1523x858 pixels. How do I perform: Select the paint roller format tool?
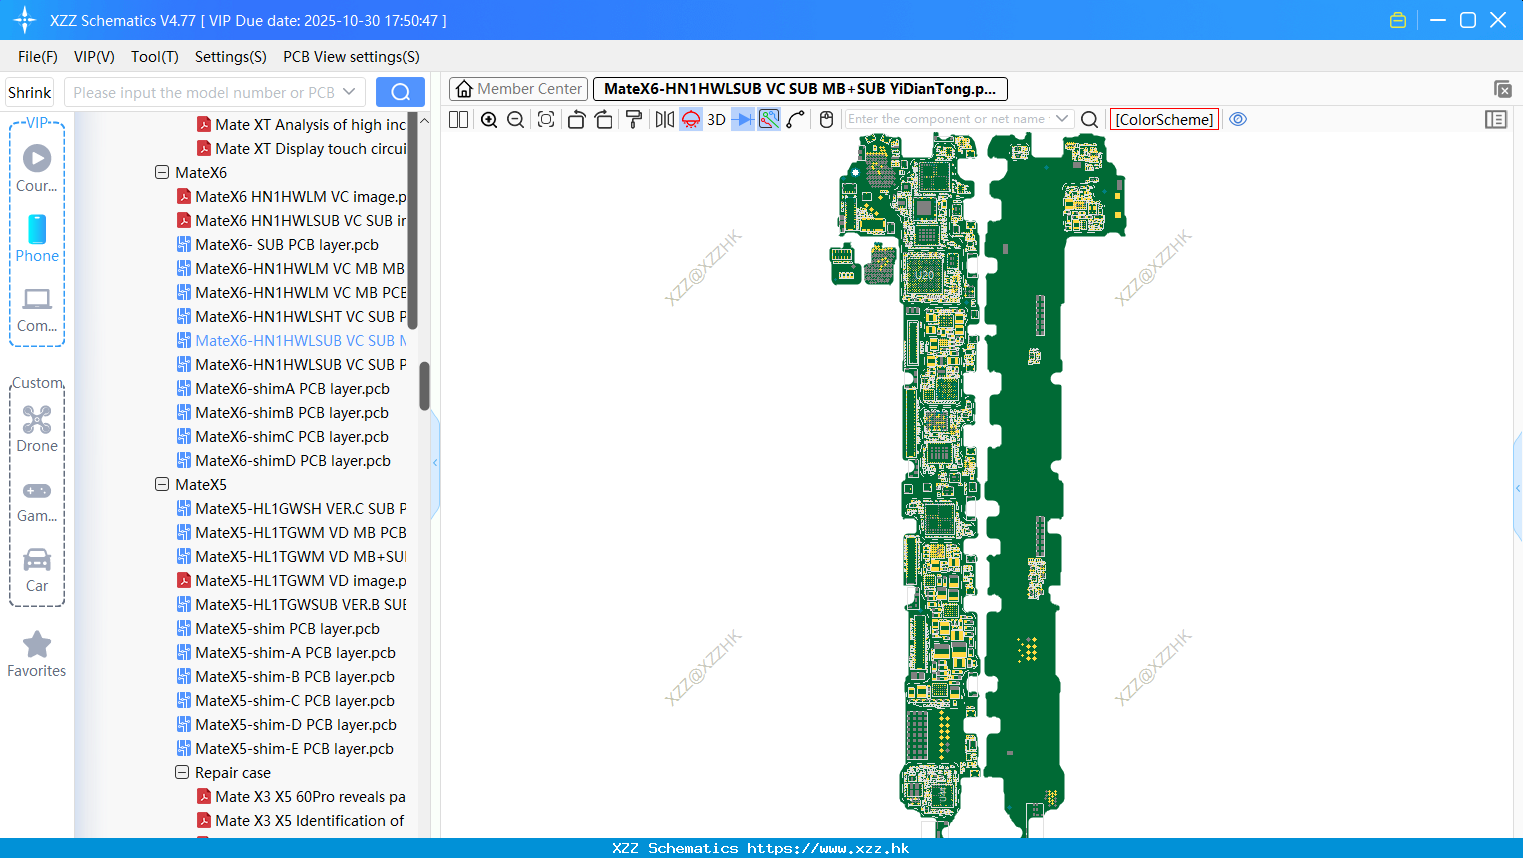click(x=634, y=120)
